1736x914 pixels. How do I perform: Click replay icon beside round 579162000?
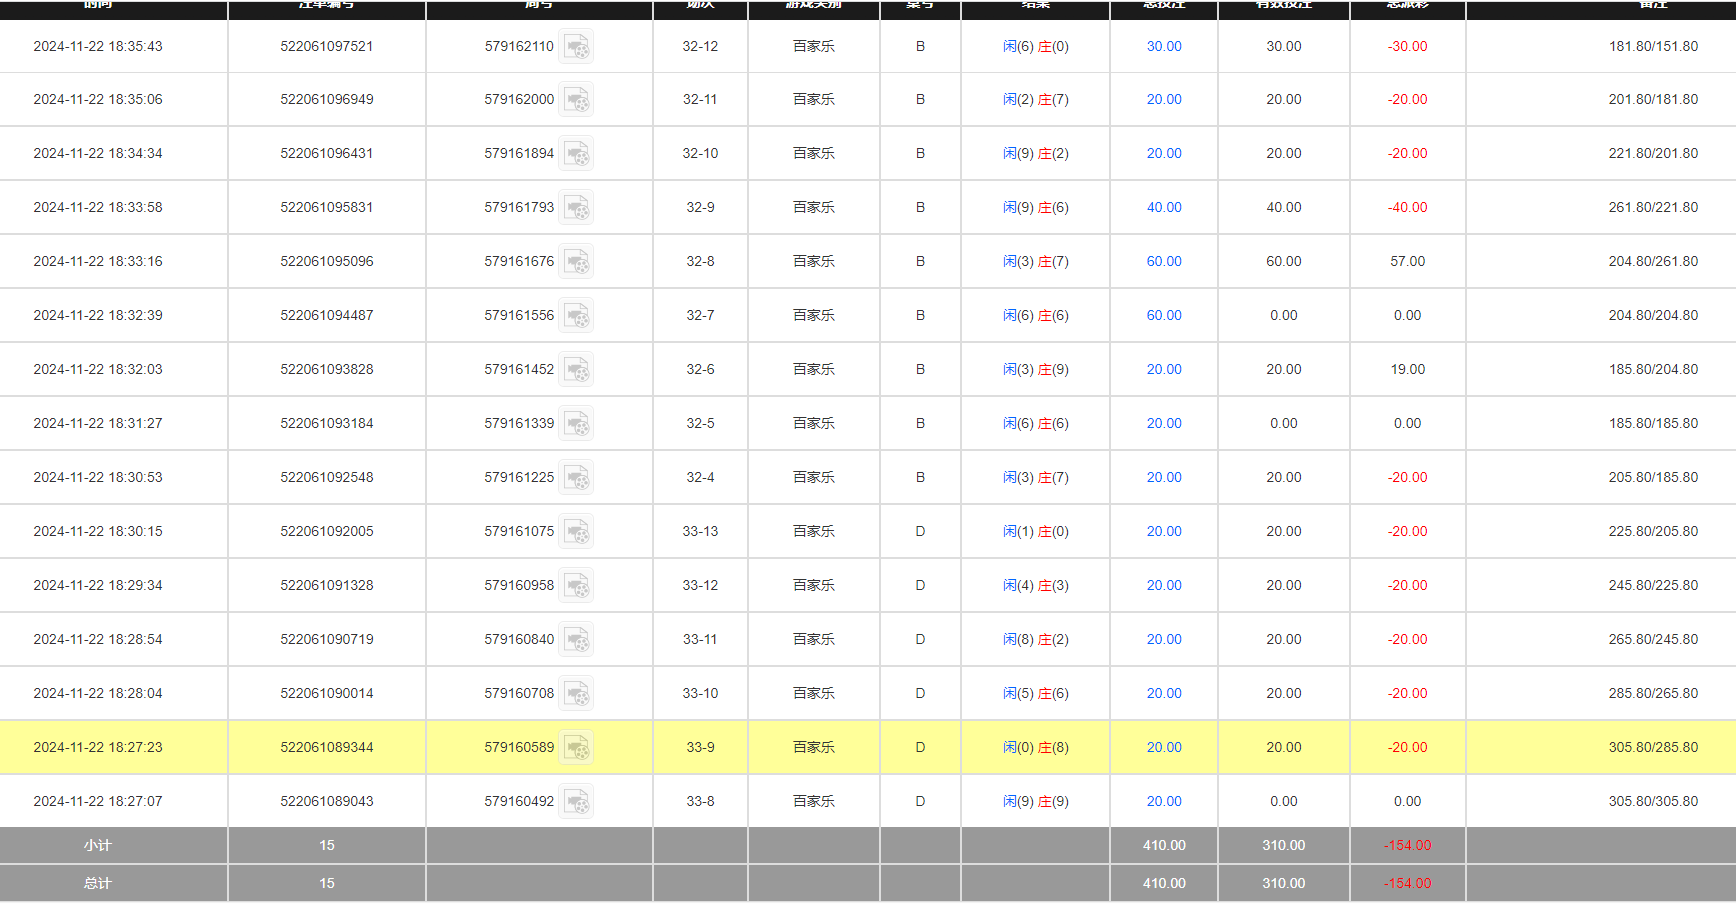tap(576, 100)
